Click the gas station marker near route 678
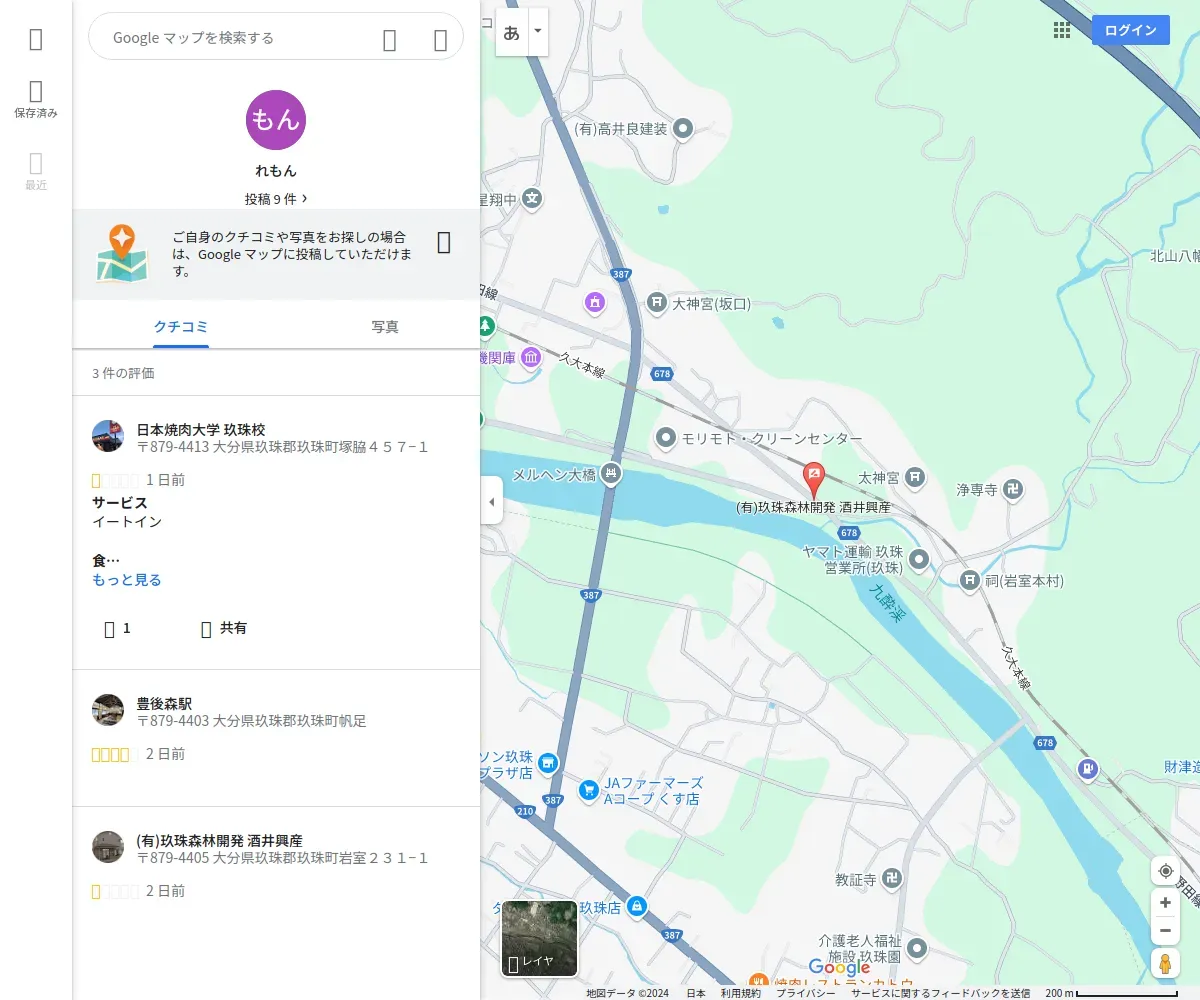The width and height of the screenshot is (1200, 1000). [x=1088, y=769]
